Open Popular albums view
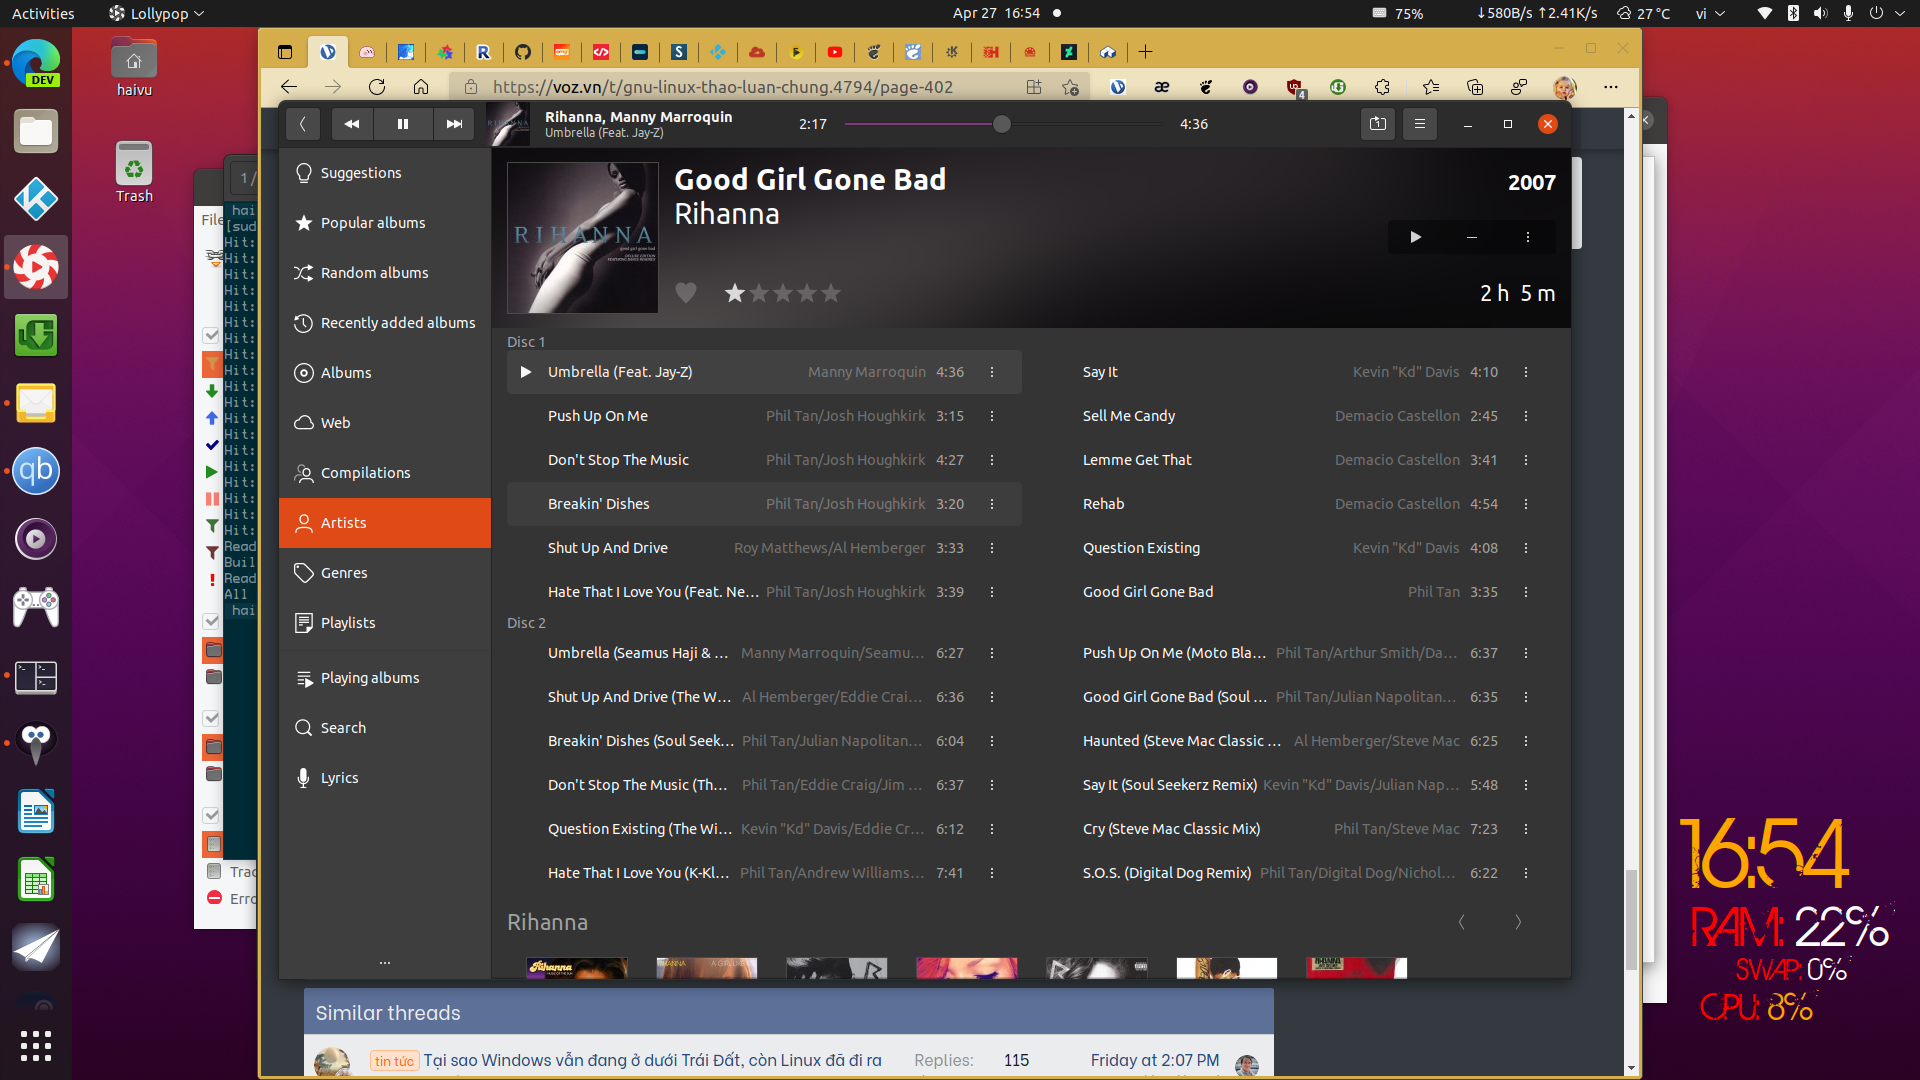The height and width of the screenshot is (1080, 1920). point(385,223)
